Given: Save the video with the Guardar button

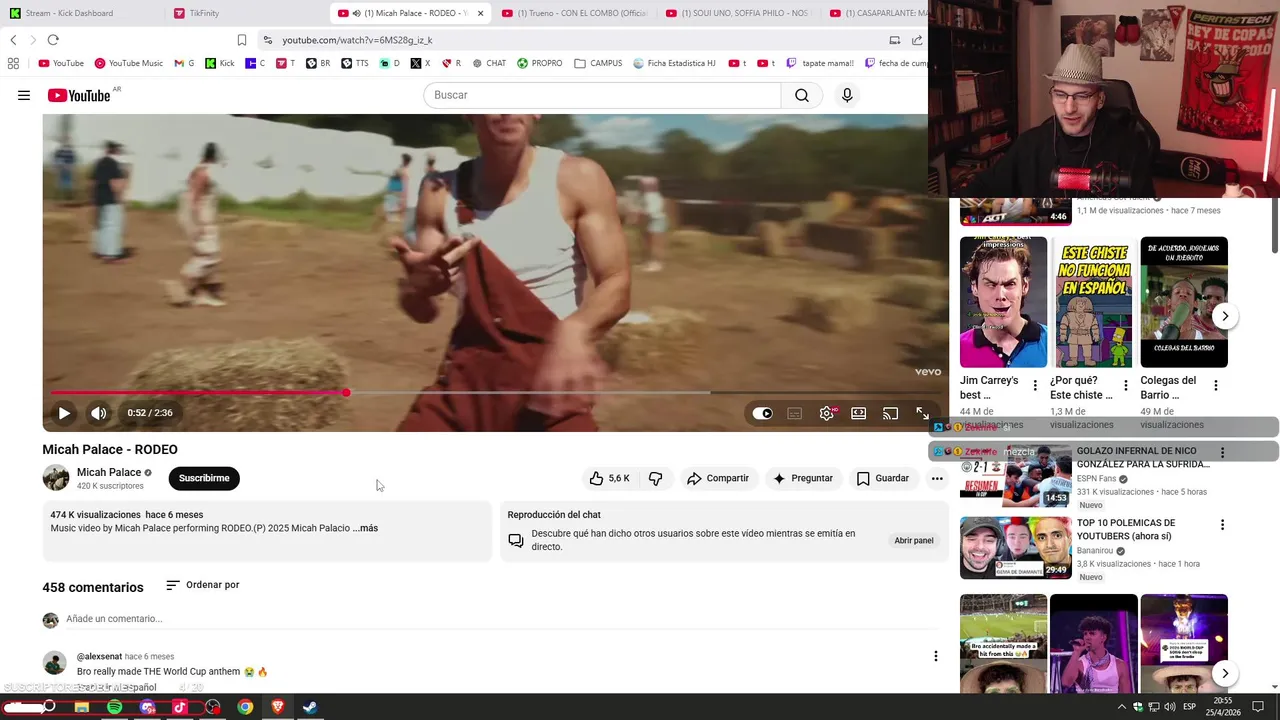Looking at the screenshot, I should 882,478.
